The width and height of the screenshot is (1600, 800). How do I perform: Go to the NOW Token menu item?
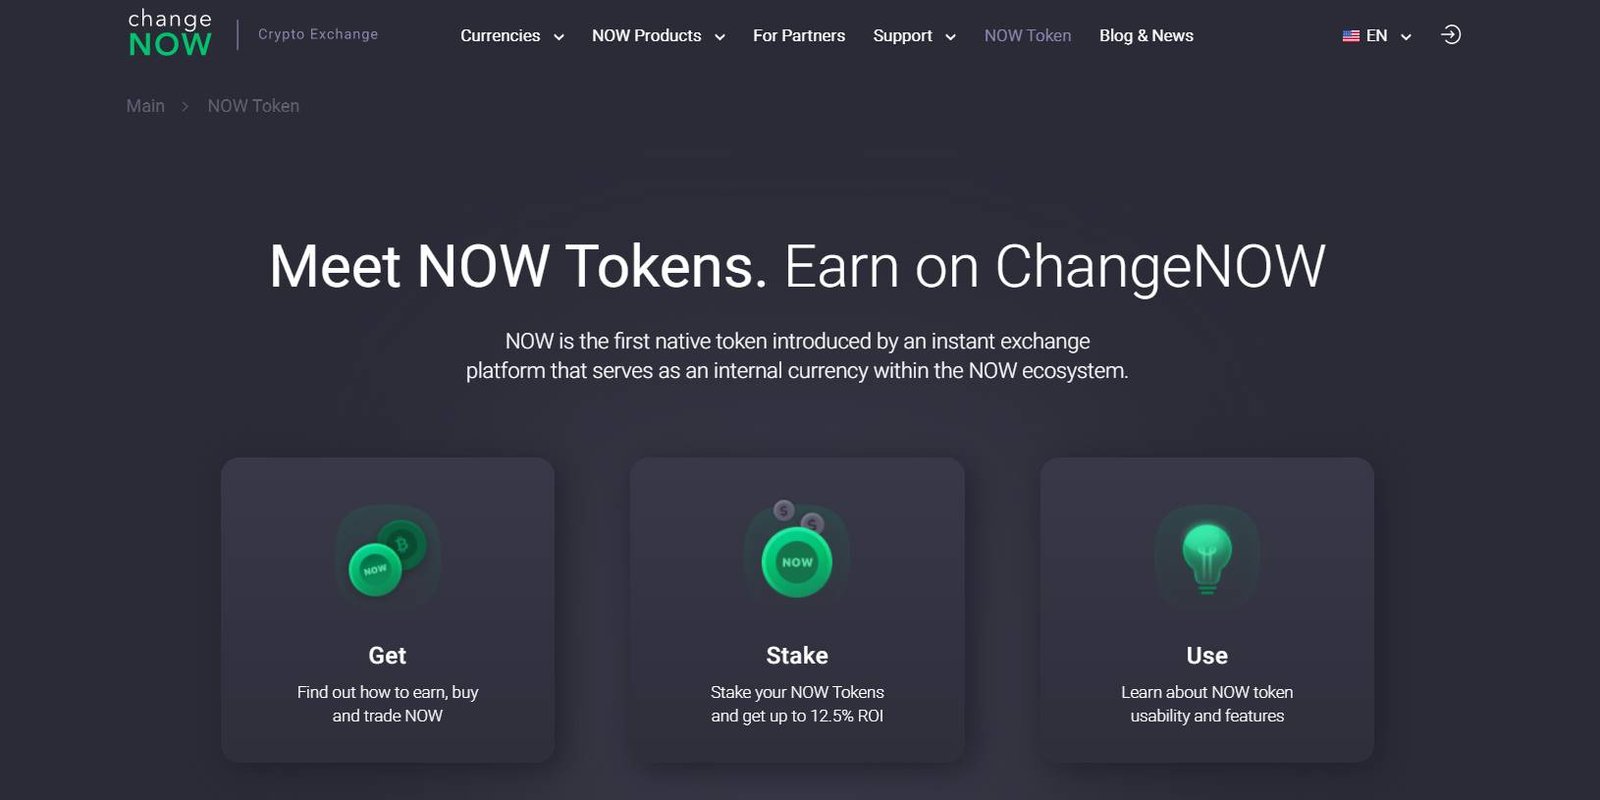point(1027,36)
